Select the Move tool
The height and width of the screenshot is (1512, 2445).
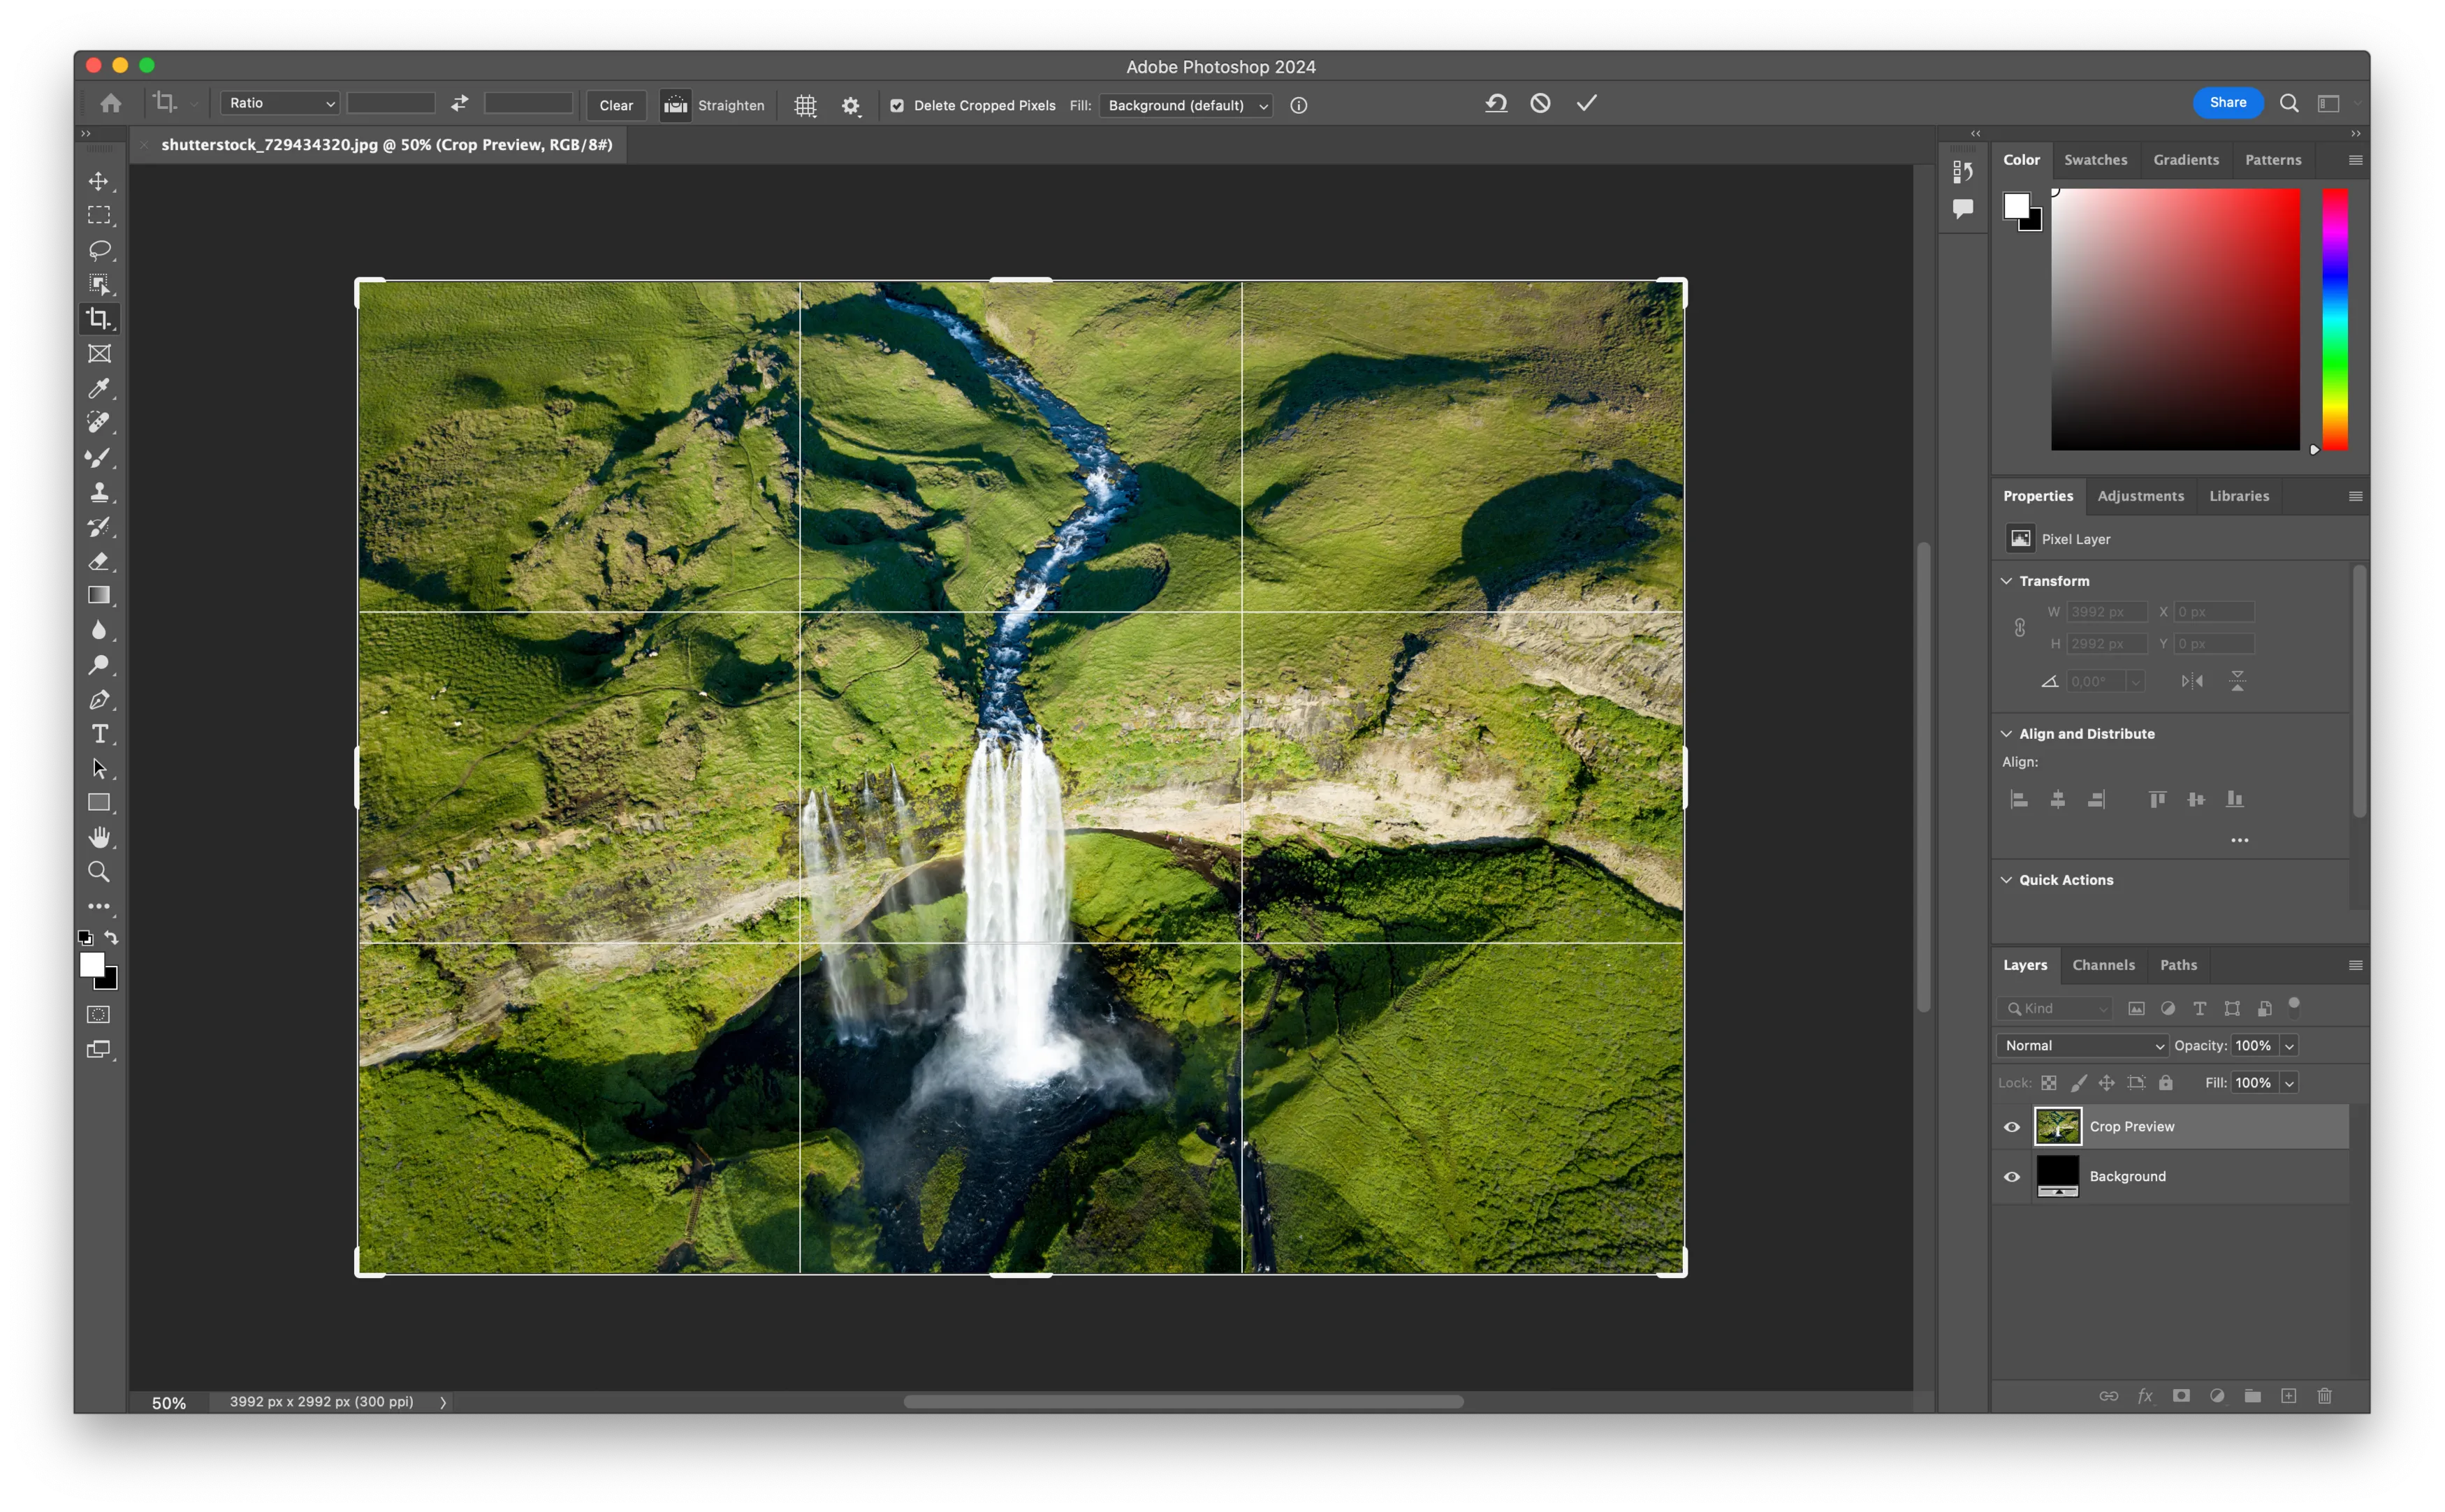click(99, 181)
